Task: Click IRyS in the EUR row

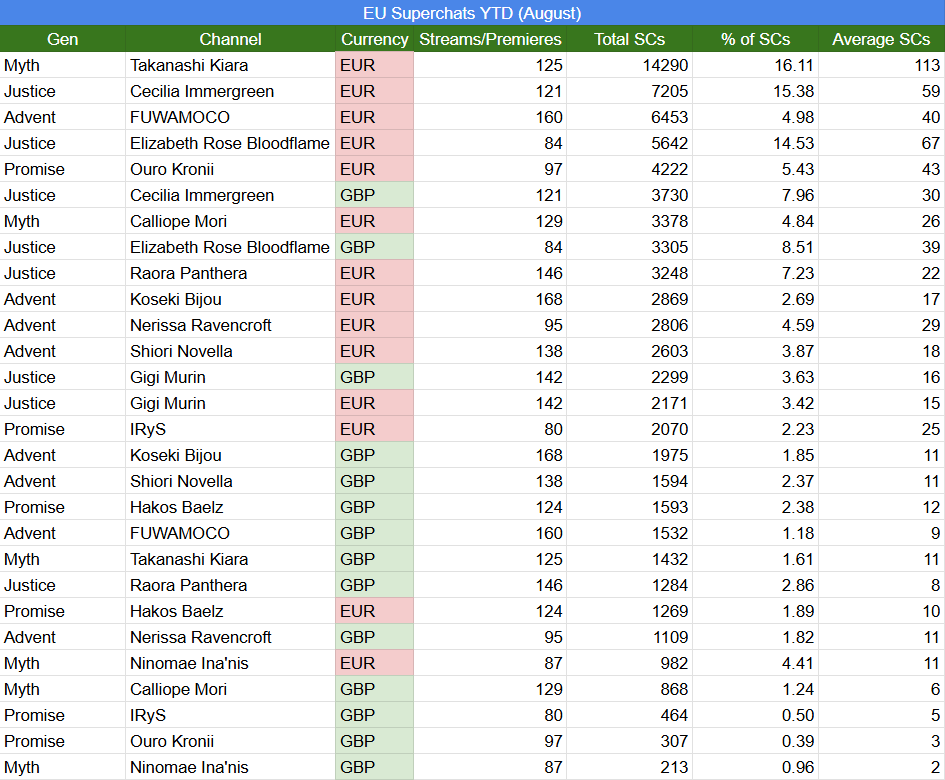Action: tap(148, 429)
